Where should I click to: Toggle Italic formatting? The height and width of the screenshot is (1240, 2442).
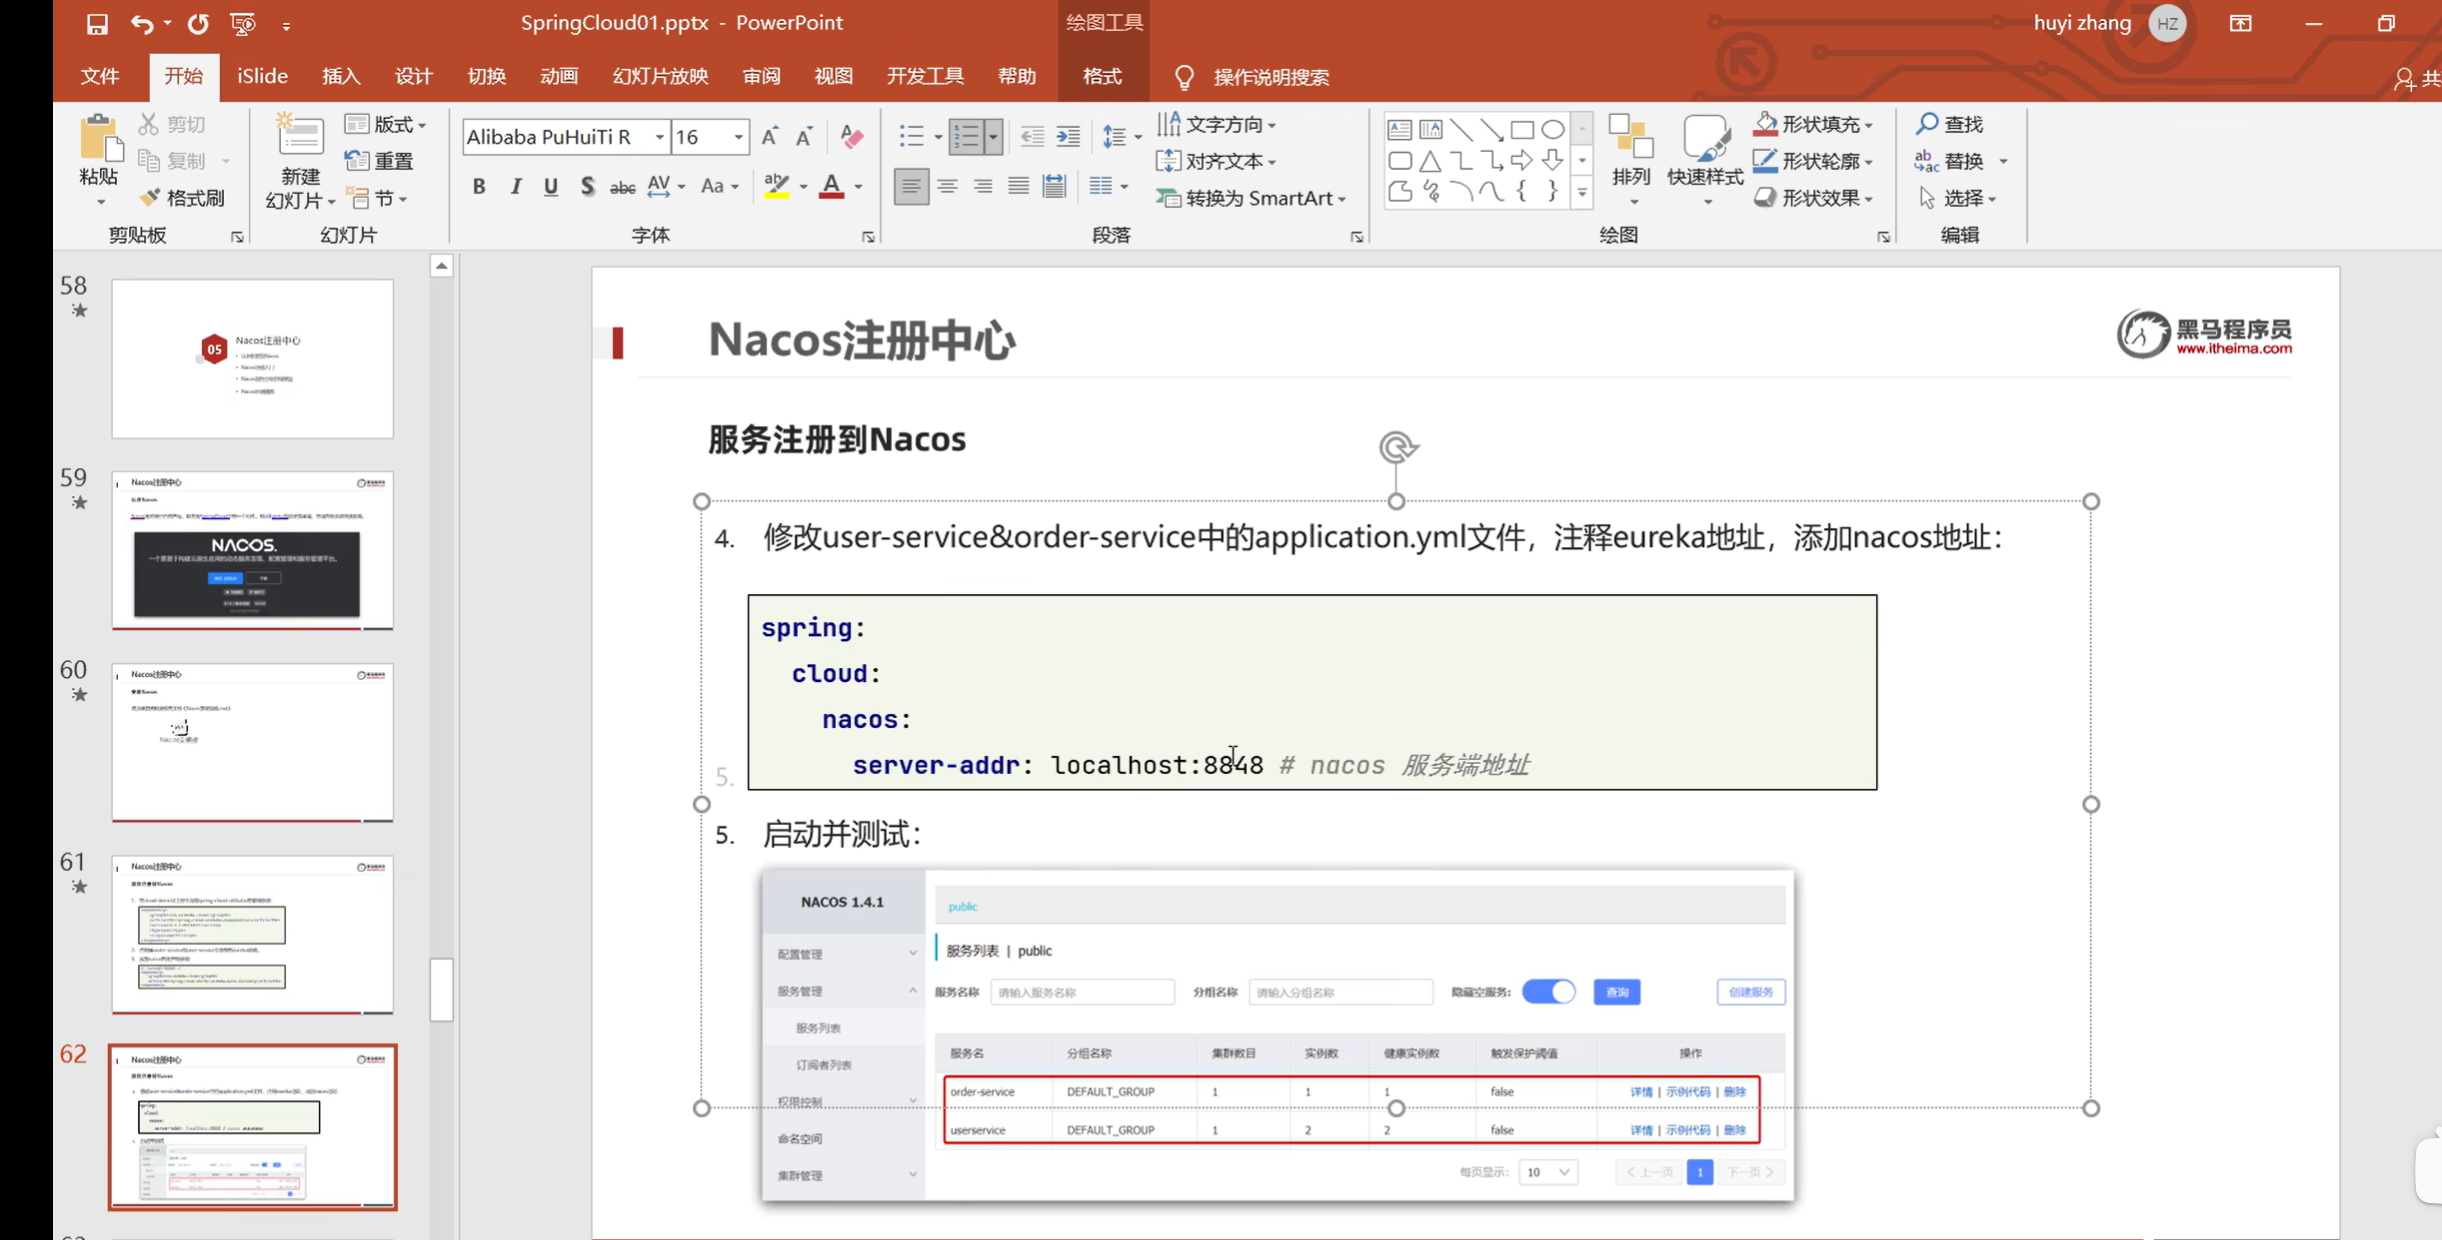pos(516,186)
